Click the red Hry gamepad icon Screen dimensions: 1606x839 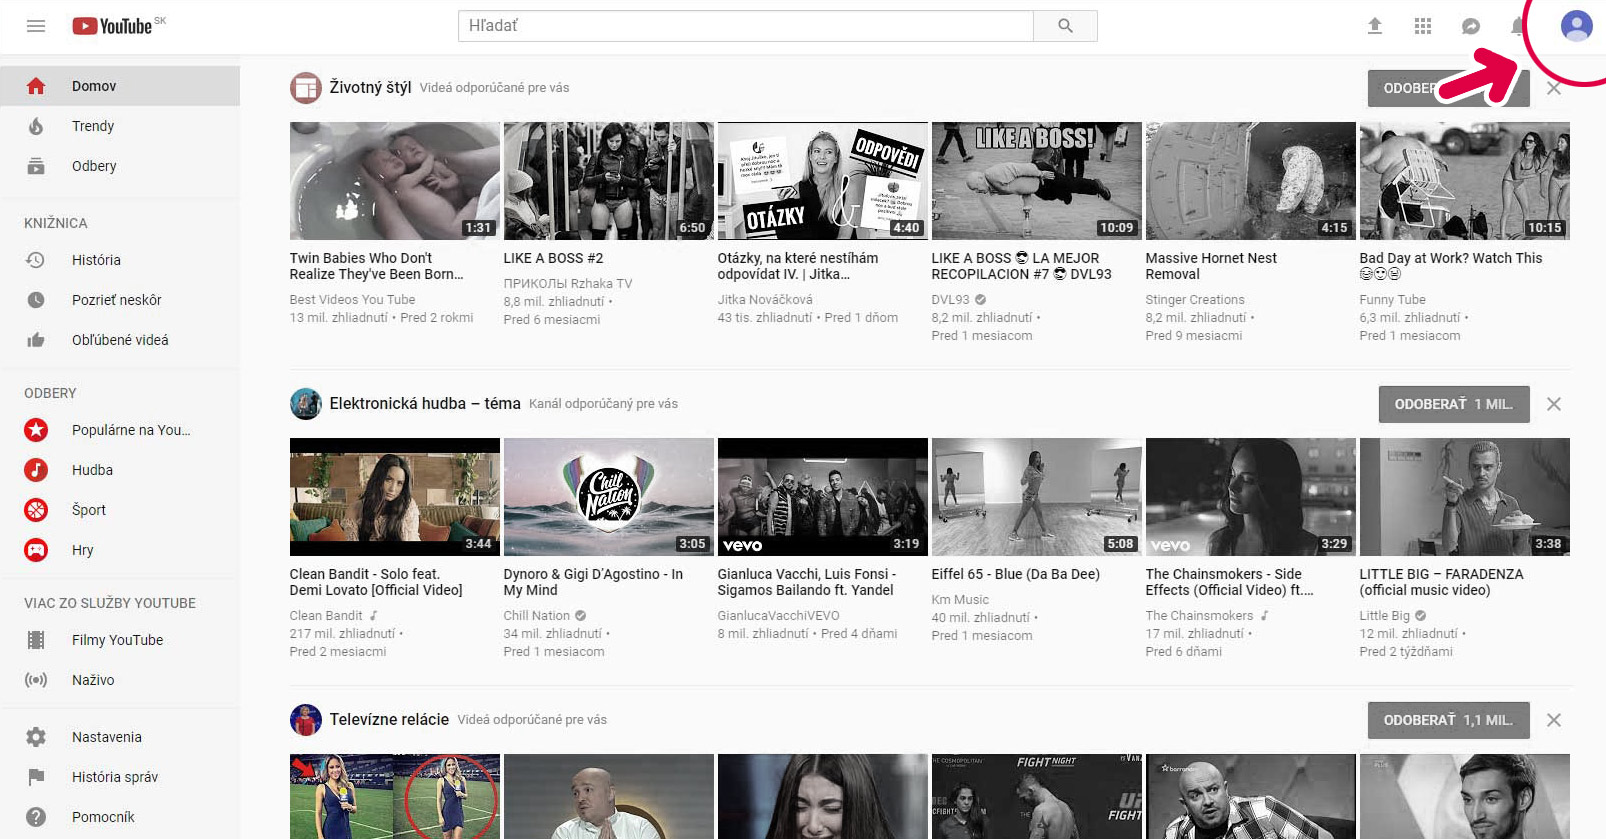[x=36, y=550]
